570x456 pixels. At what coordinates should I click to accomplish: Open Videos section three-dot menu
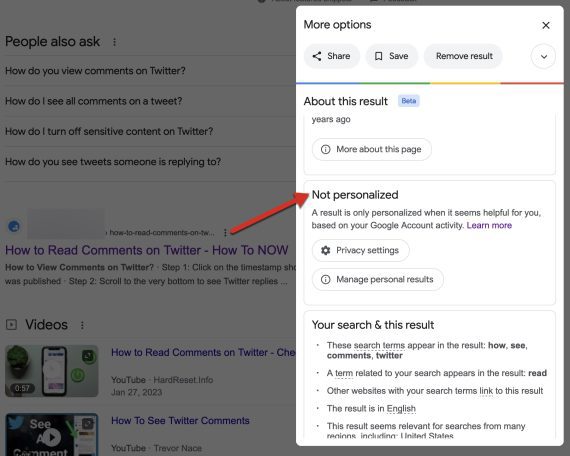click(x=82, y=325)
